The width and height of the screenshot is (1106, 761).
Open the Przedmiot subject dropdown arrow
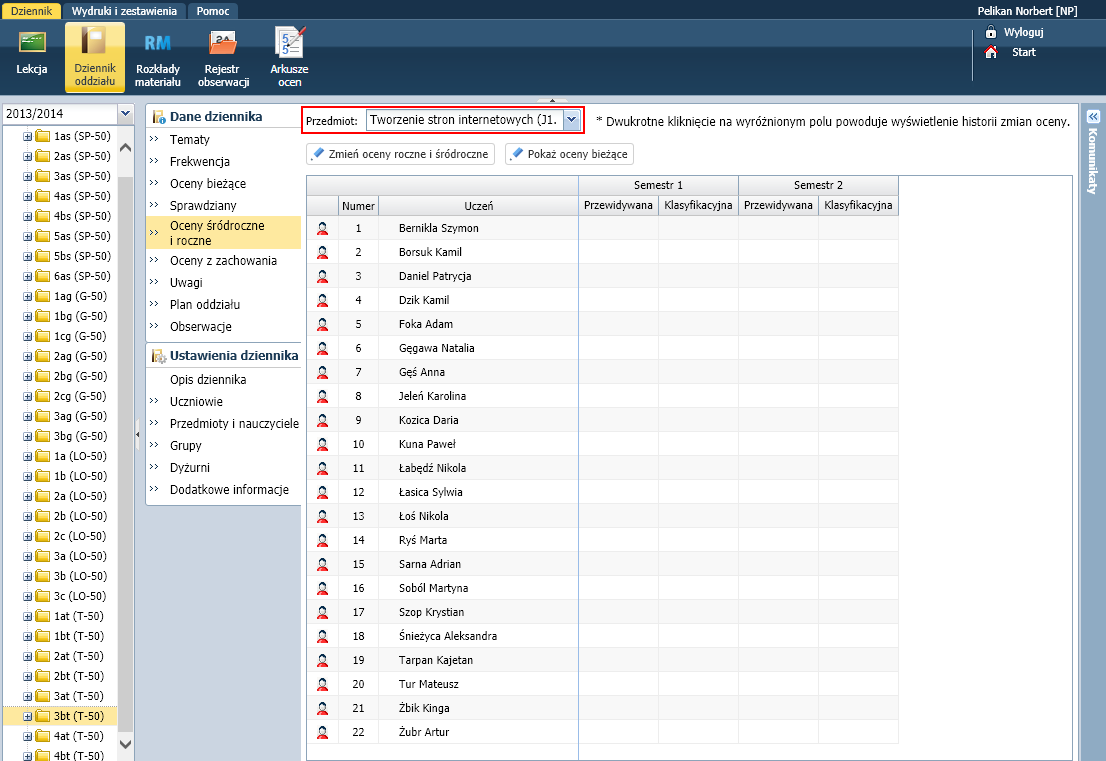tap(571, 120)
